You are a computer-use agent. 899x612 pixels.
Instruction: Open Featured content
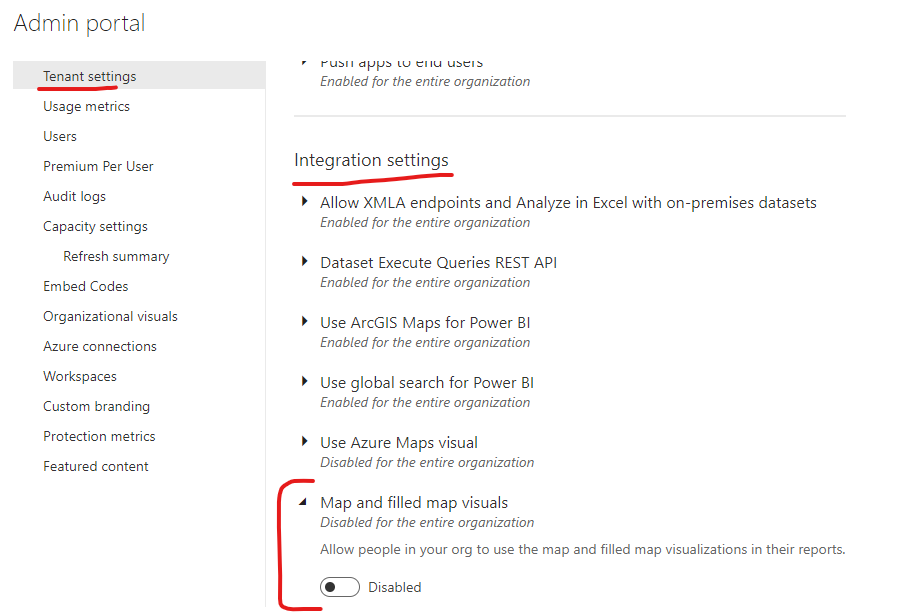tap(96, 466)
